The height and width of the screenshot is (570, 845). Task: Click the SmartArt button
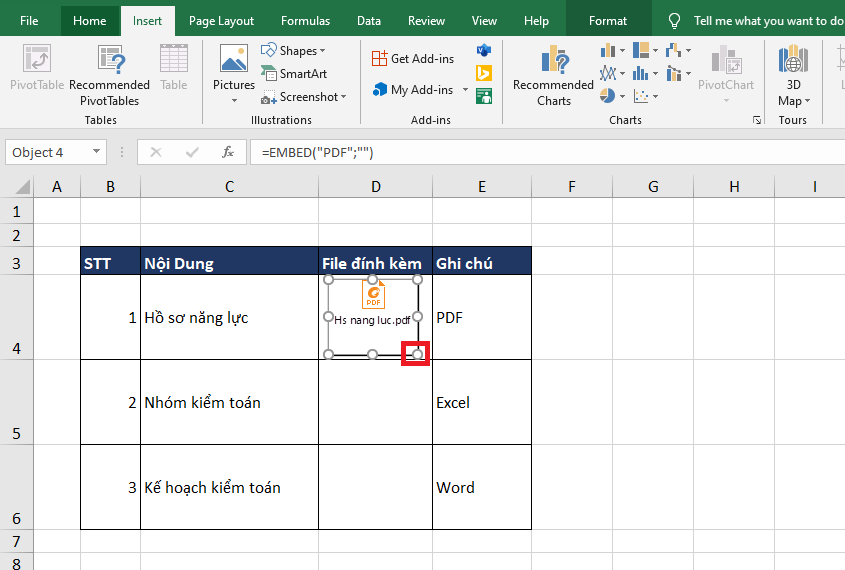click(x=294, y=73)
